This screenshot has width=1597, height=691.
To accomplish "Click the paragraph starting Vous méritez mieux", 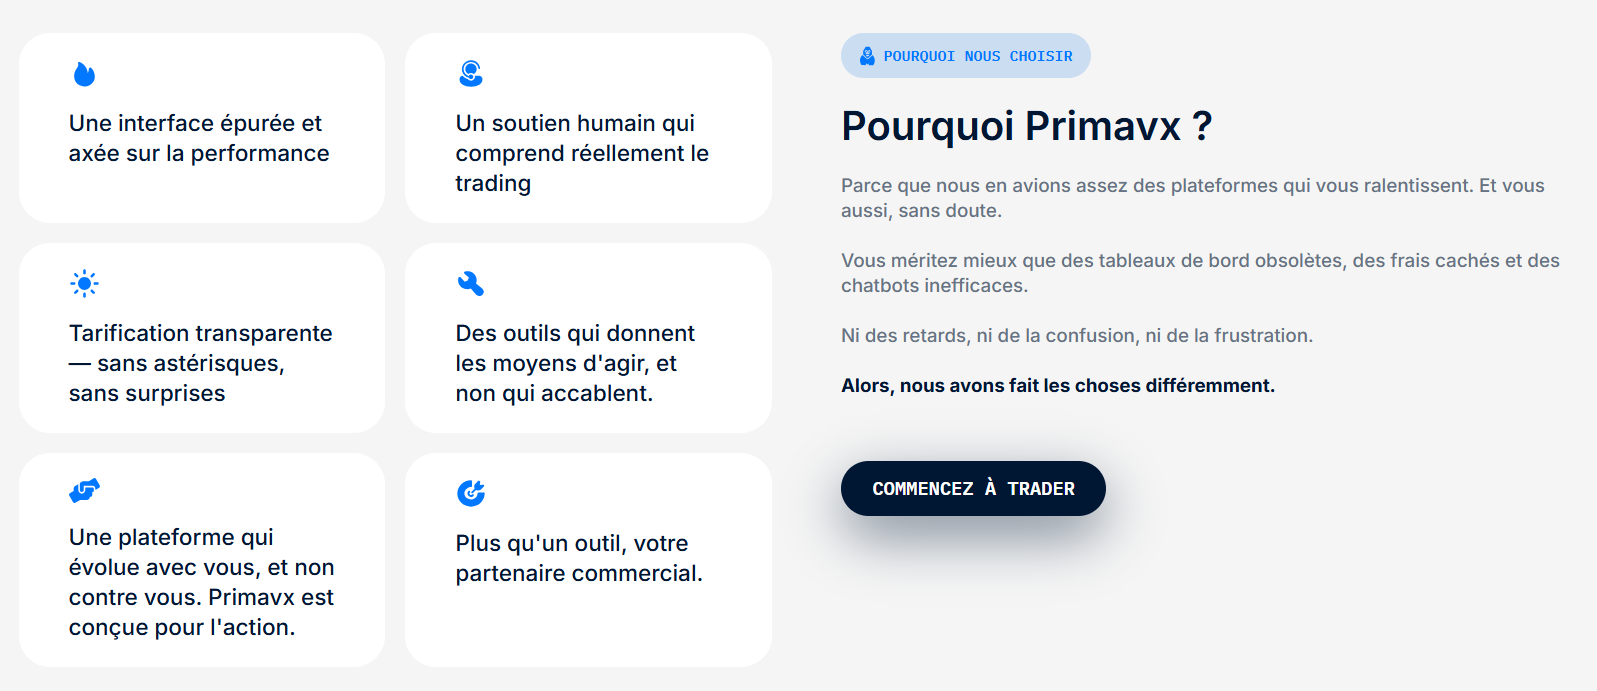I will [x=1200, y=273].
